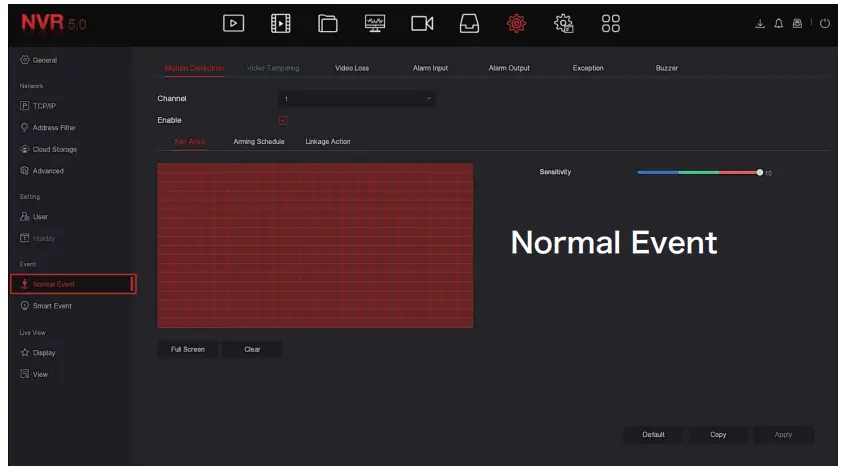
Task: Open General settings in sidebar
Action: tap(38, 60)
